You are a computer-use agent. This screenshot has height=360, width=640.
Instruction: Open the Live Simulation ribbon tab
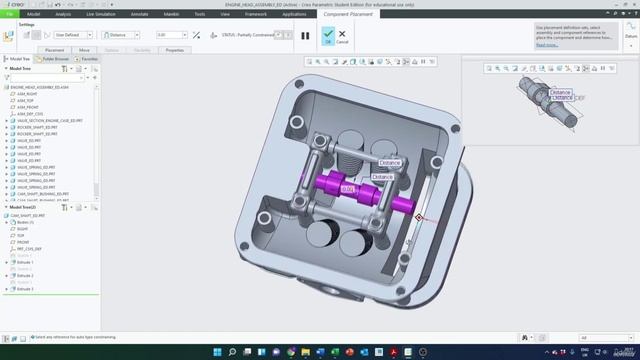point(101,14)
